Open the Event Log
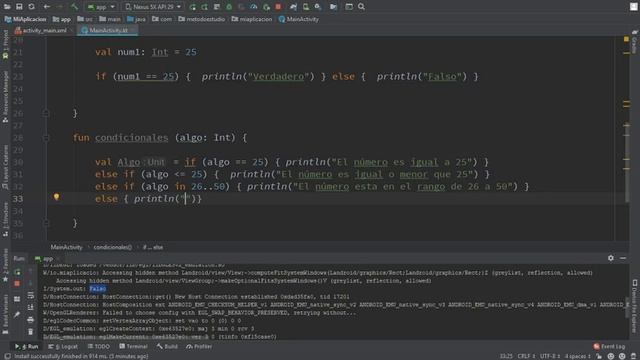This screenshot has height=360, width=640. pyautogui.click(x=609, y=346)
